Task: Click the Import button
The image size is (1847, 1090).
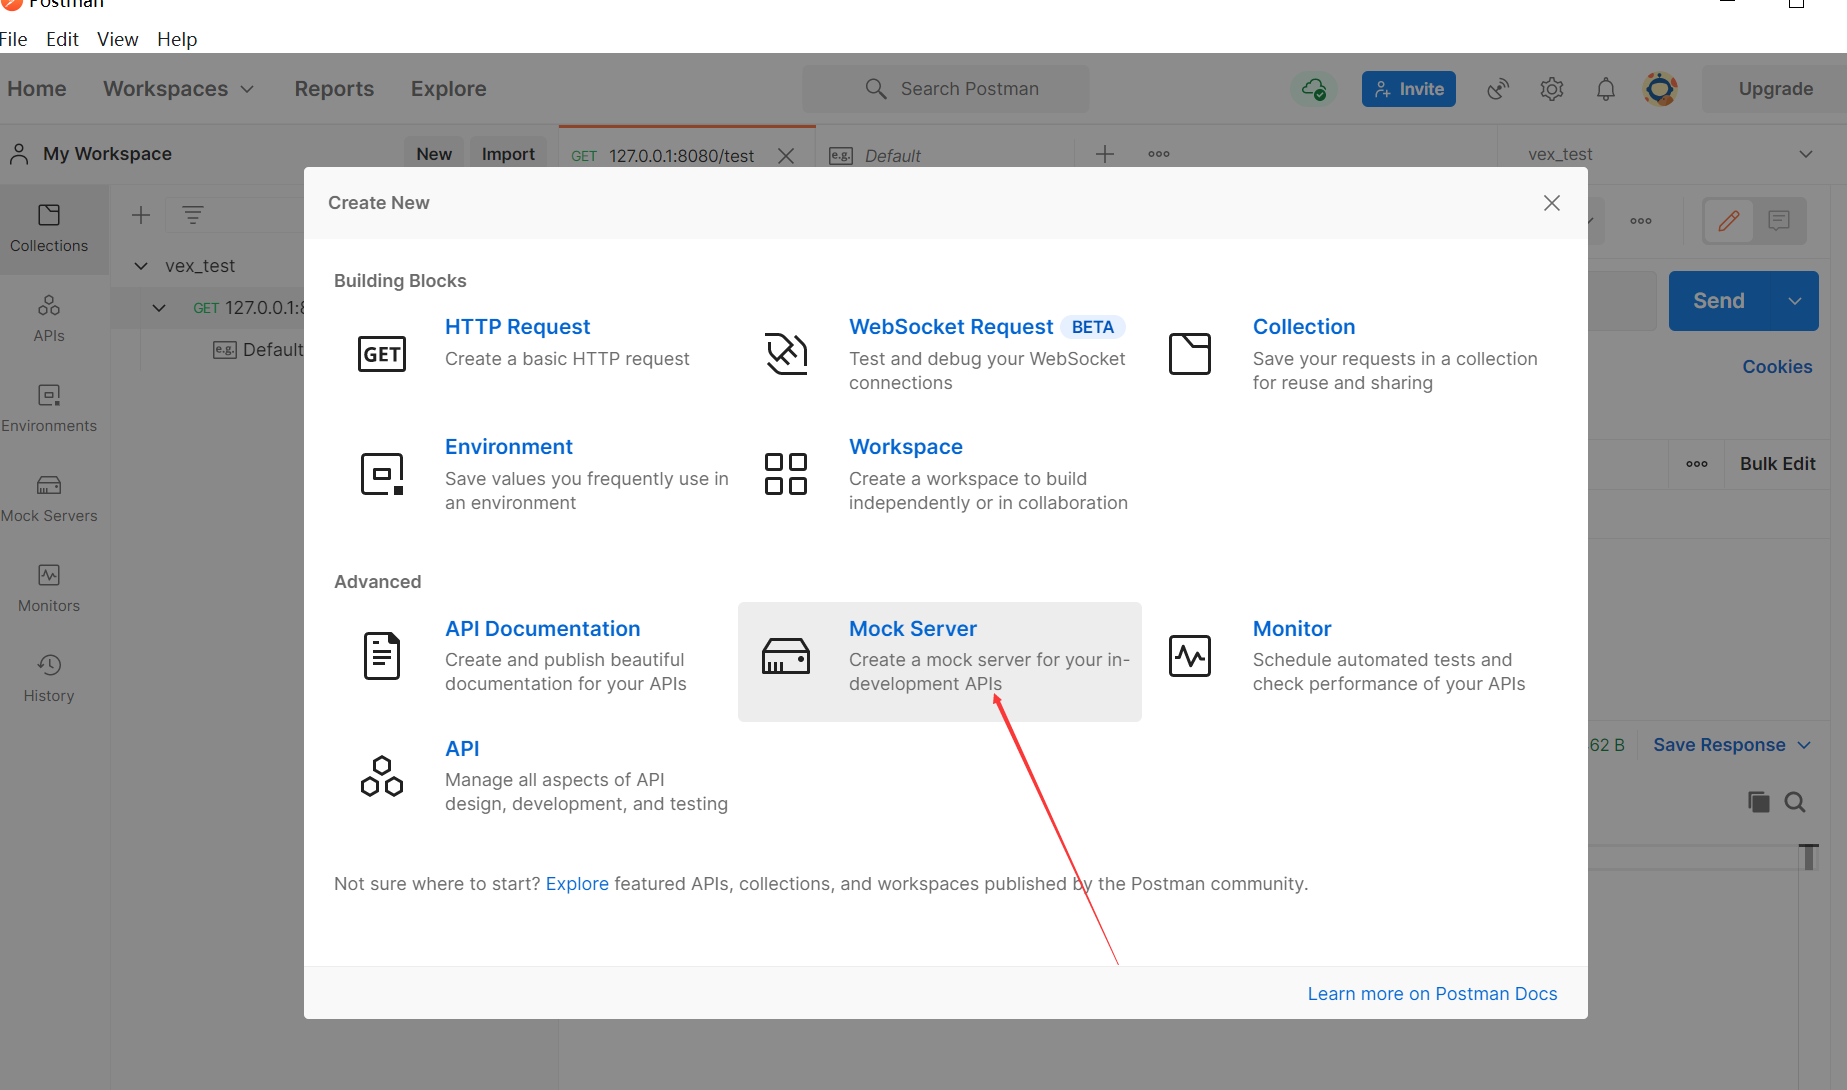Action: coord(508,154)
